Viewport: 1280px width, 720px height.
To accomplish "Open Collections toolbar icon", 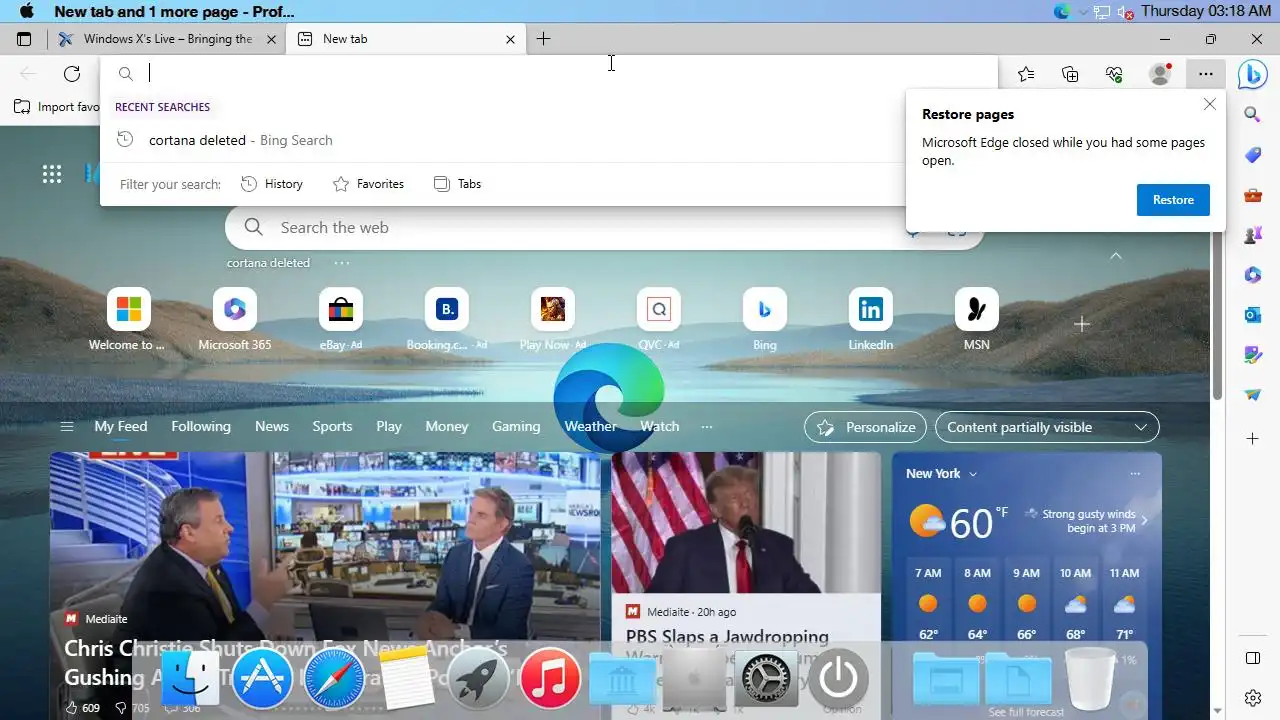I will point(1070,73).
